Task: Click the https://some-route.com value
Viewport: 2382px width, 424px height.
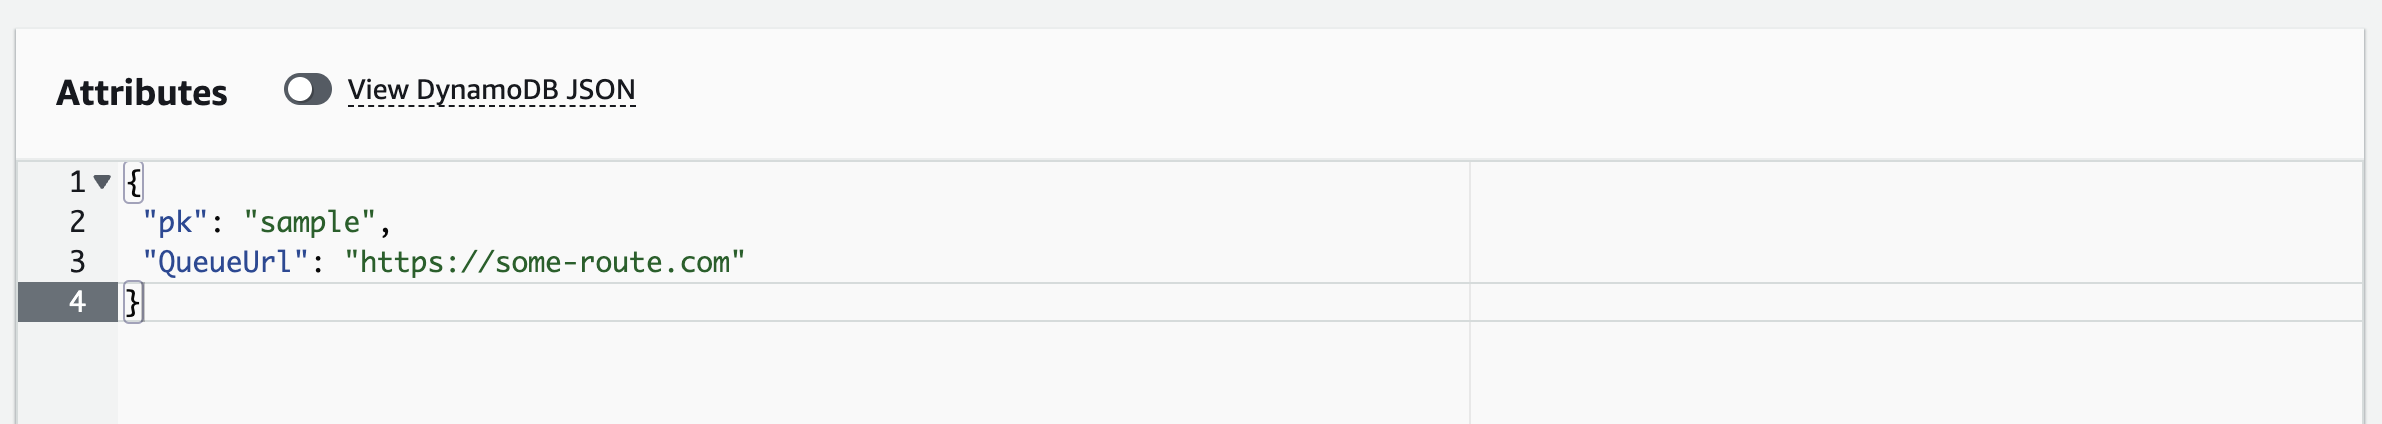Action: [x=545, y=262]
